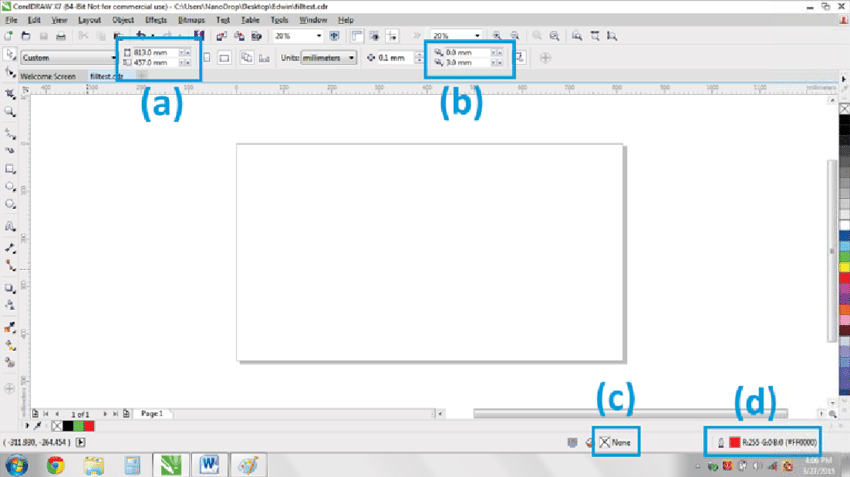Viewport: 850px width, 477px height.
Task: Click the None fill indicator in status bar
Action: point(616,440)
